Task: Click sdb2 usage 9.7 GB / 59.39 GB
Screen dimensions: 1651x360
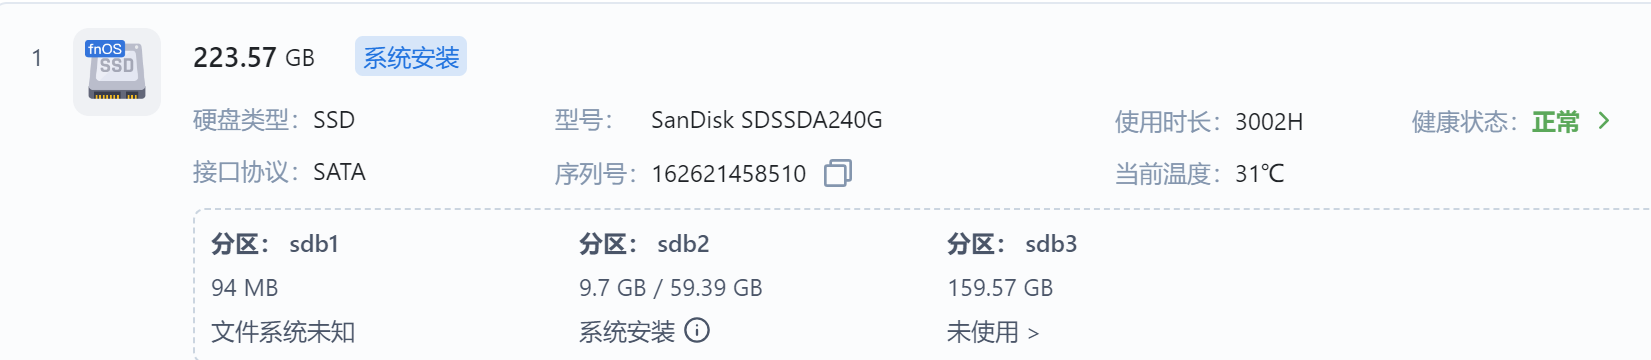Action: [x=671, y=288]
